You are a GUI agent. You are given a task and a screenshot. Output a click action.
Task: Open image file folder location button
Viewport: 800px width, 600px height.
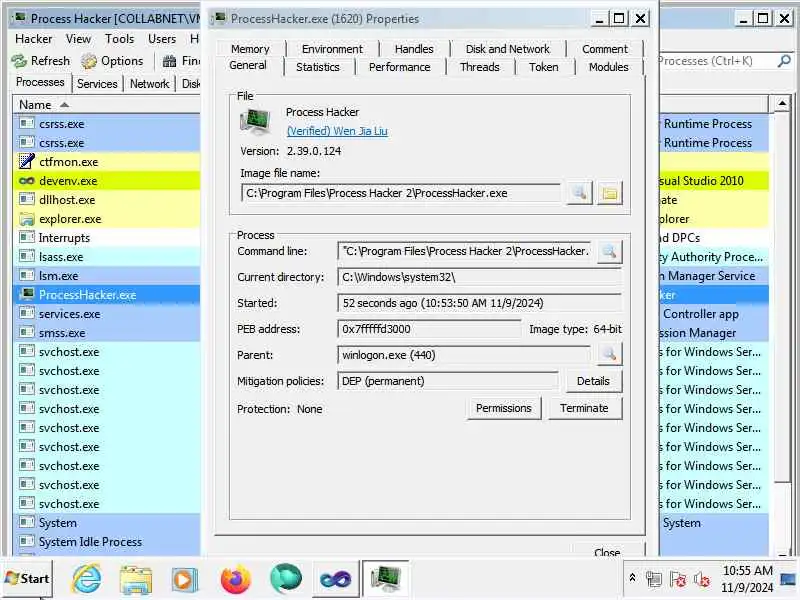[x=610, y=193]
